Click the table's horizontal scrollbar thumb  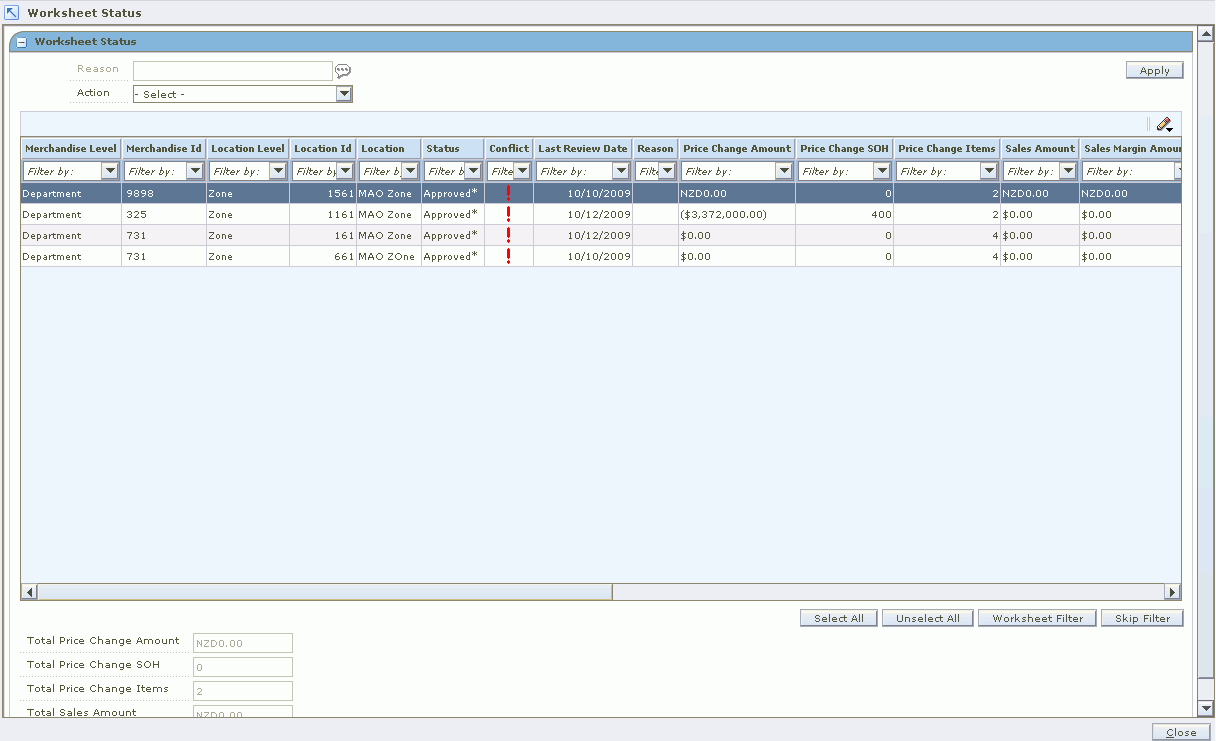tap(325, 592)
